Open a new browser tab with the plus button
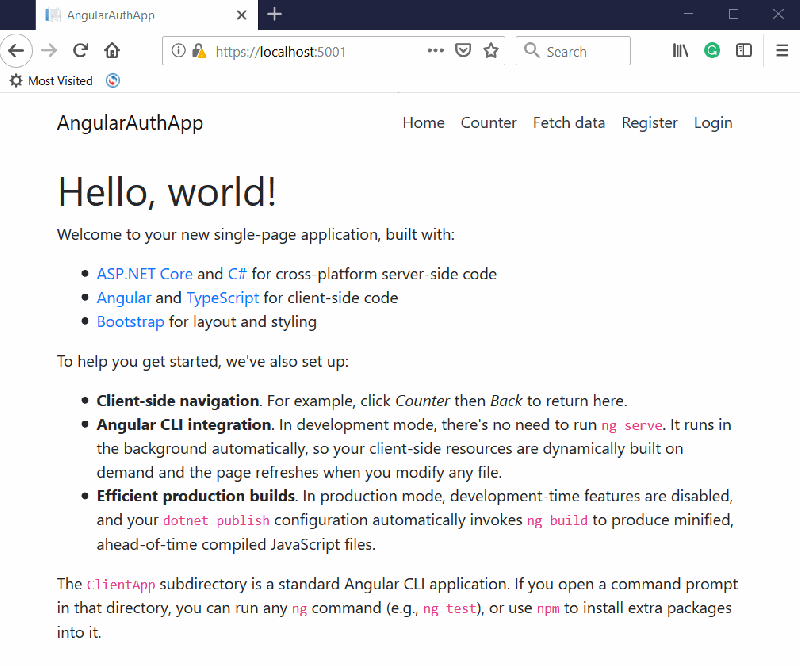The width and height of the screenshot is (800, 666). [x=274, y=15]
